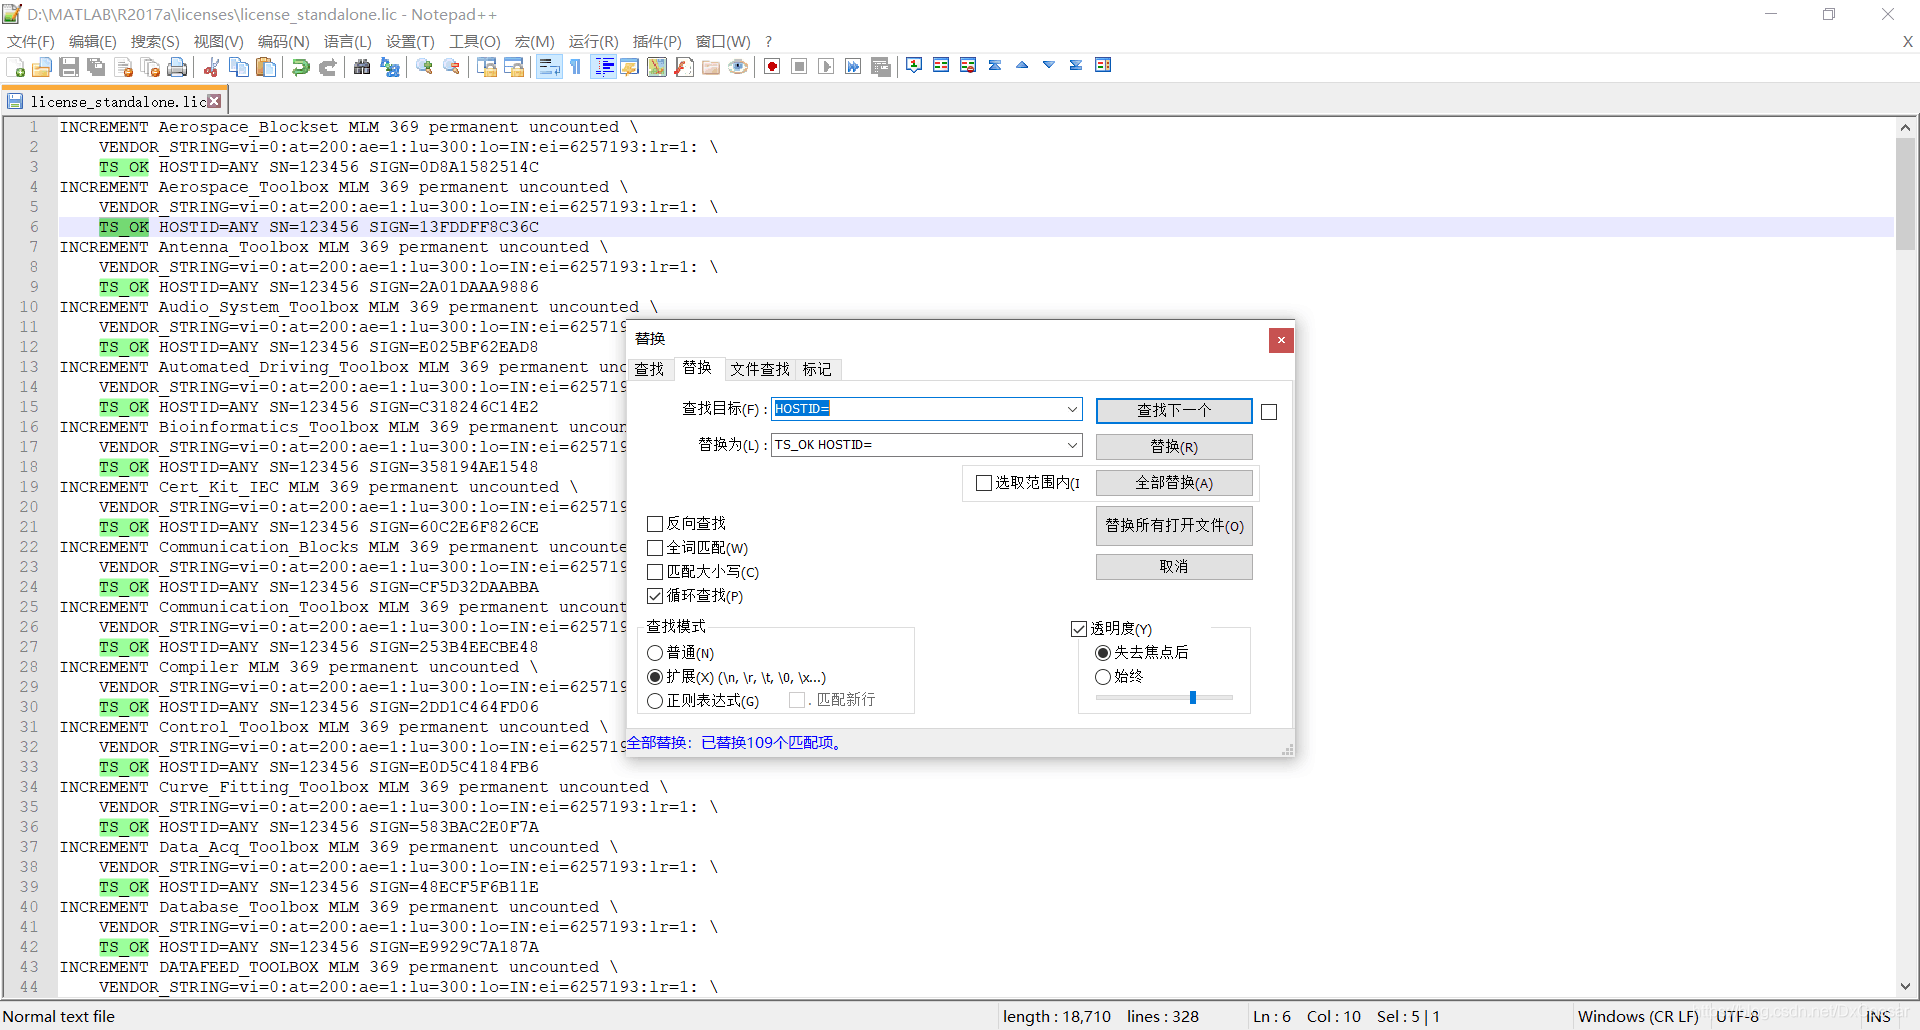The height and width of the screenshot is (1030, 1920).
Task: Select the 扩展(X) search mode radio
Action: 655,677
